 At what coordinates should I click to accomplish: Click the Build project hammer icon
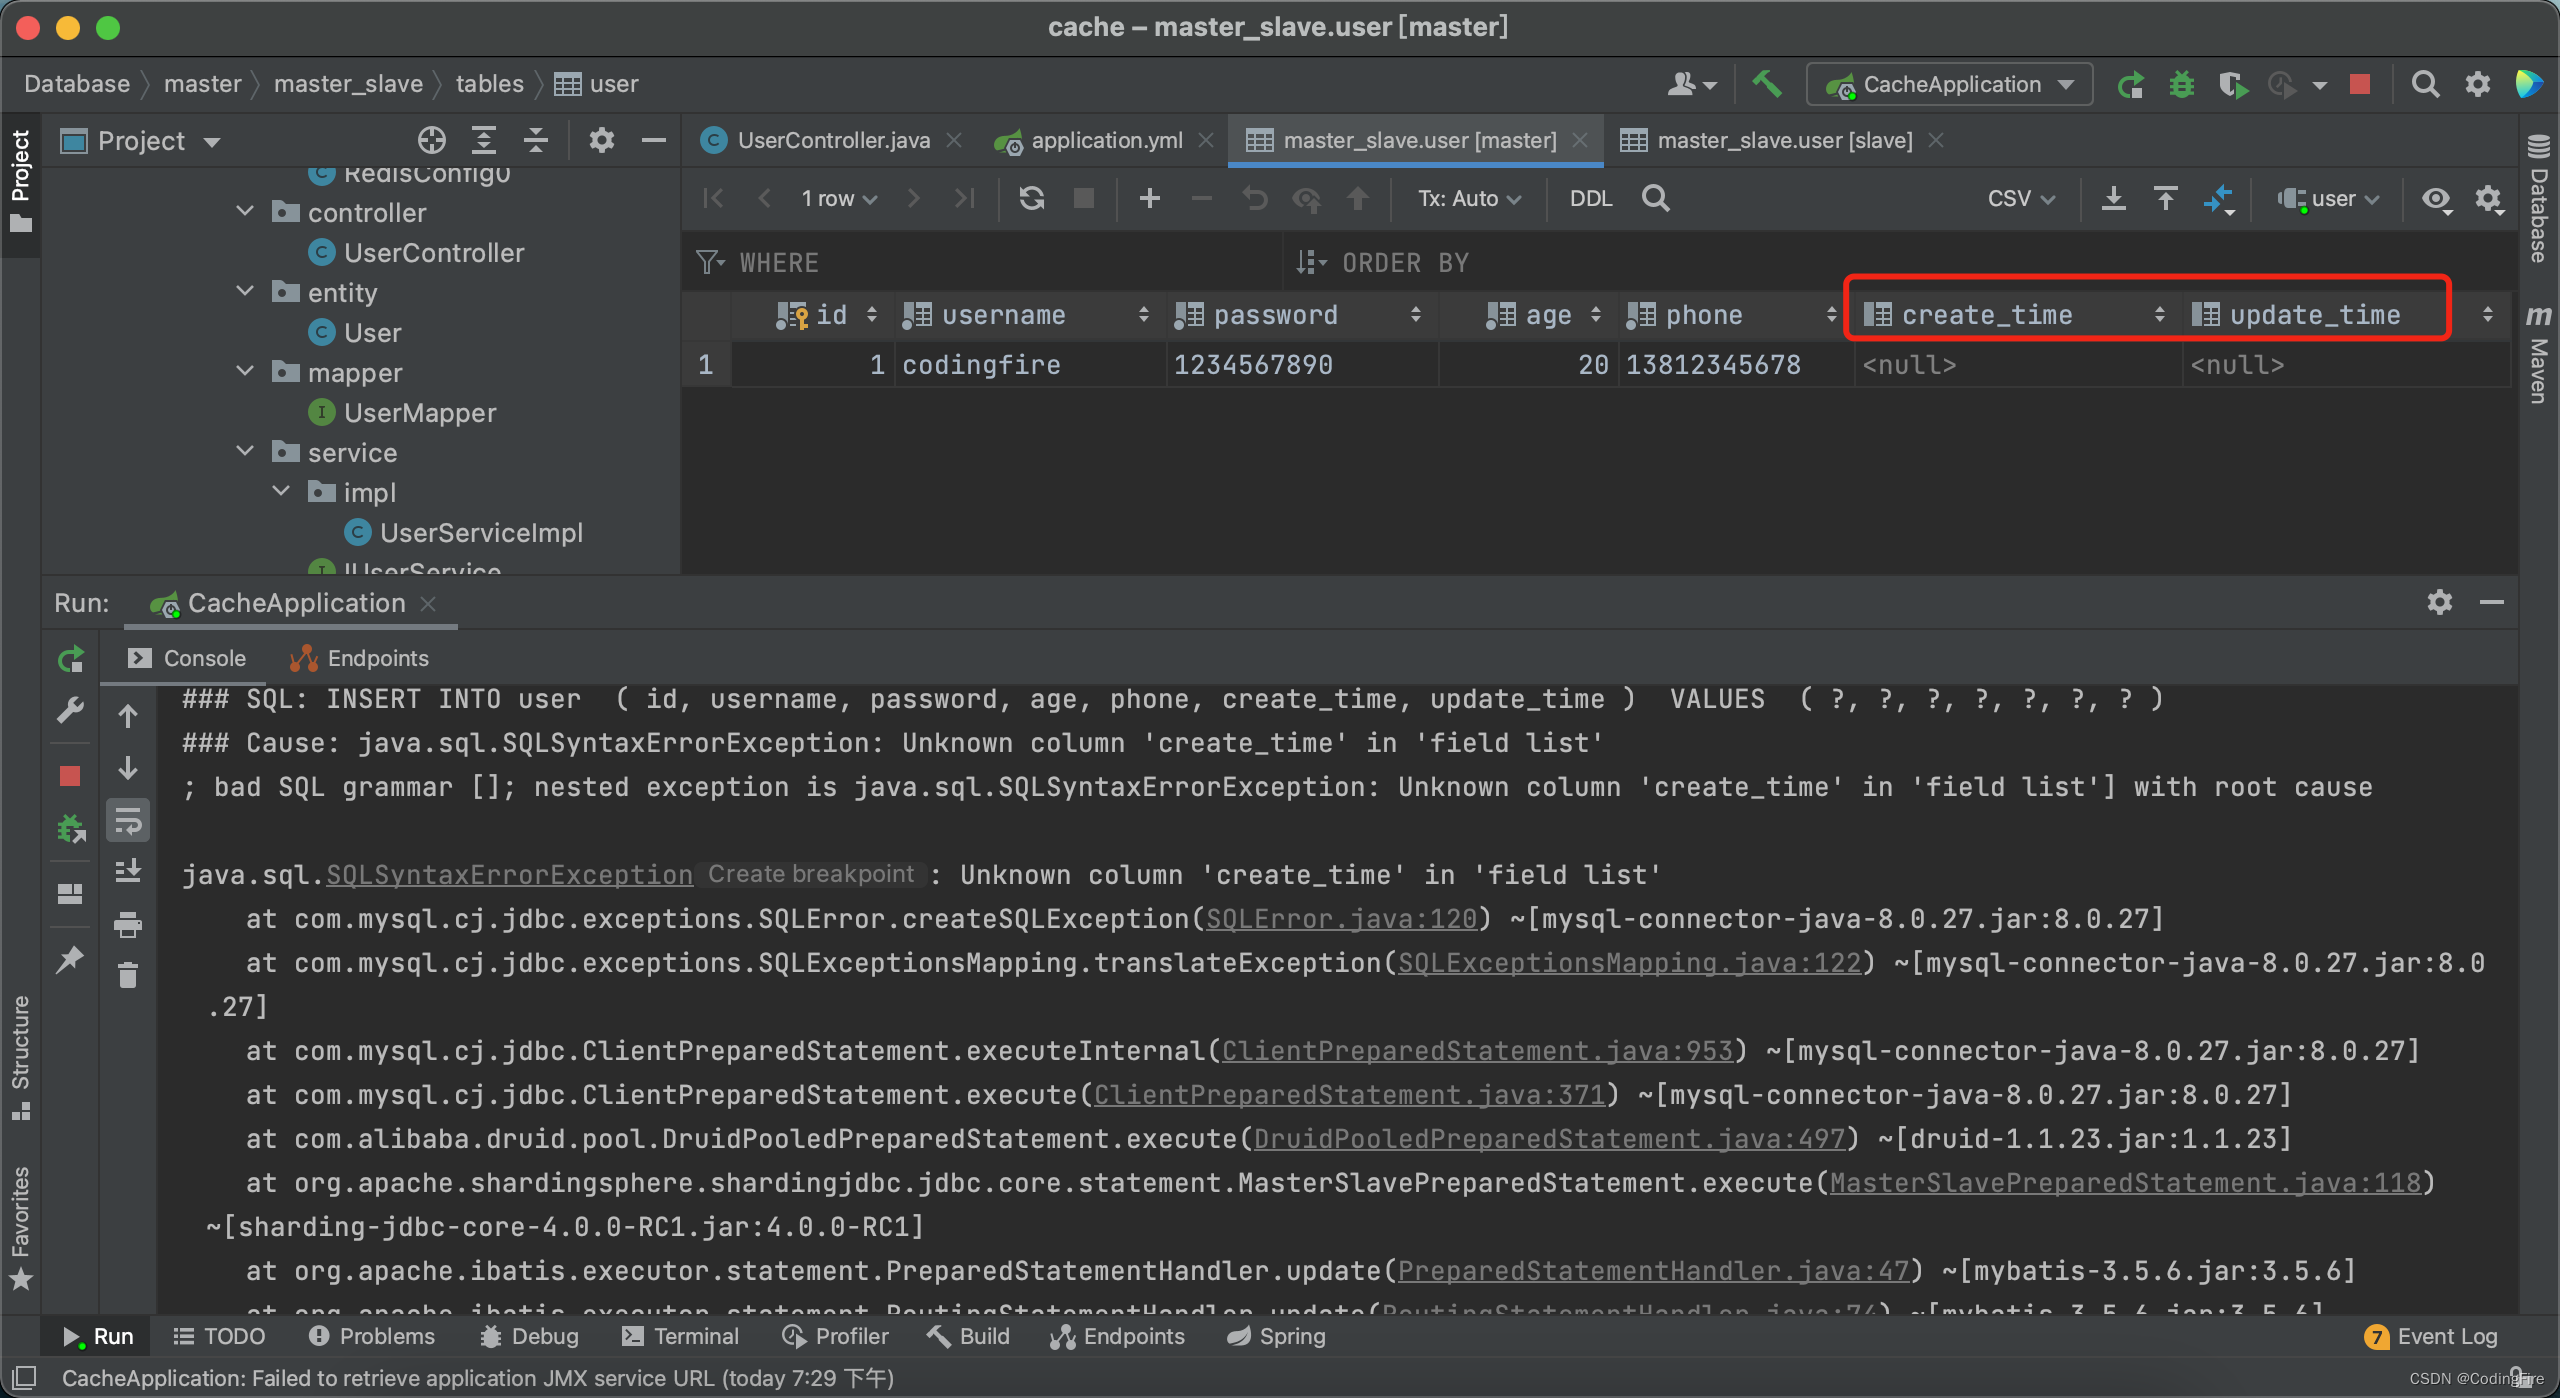coord(1767,84)
